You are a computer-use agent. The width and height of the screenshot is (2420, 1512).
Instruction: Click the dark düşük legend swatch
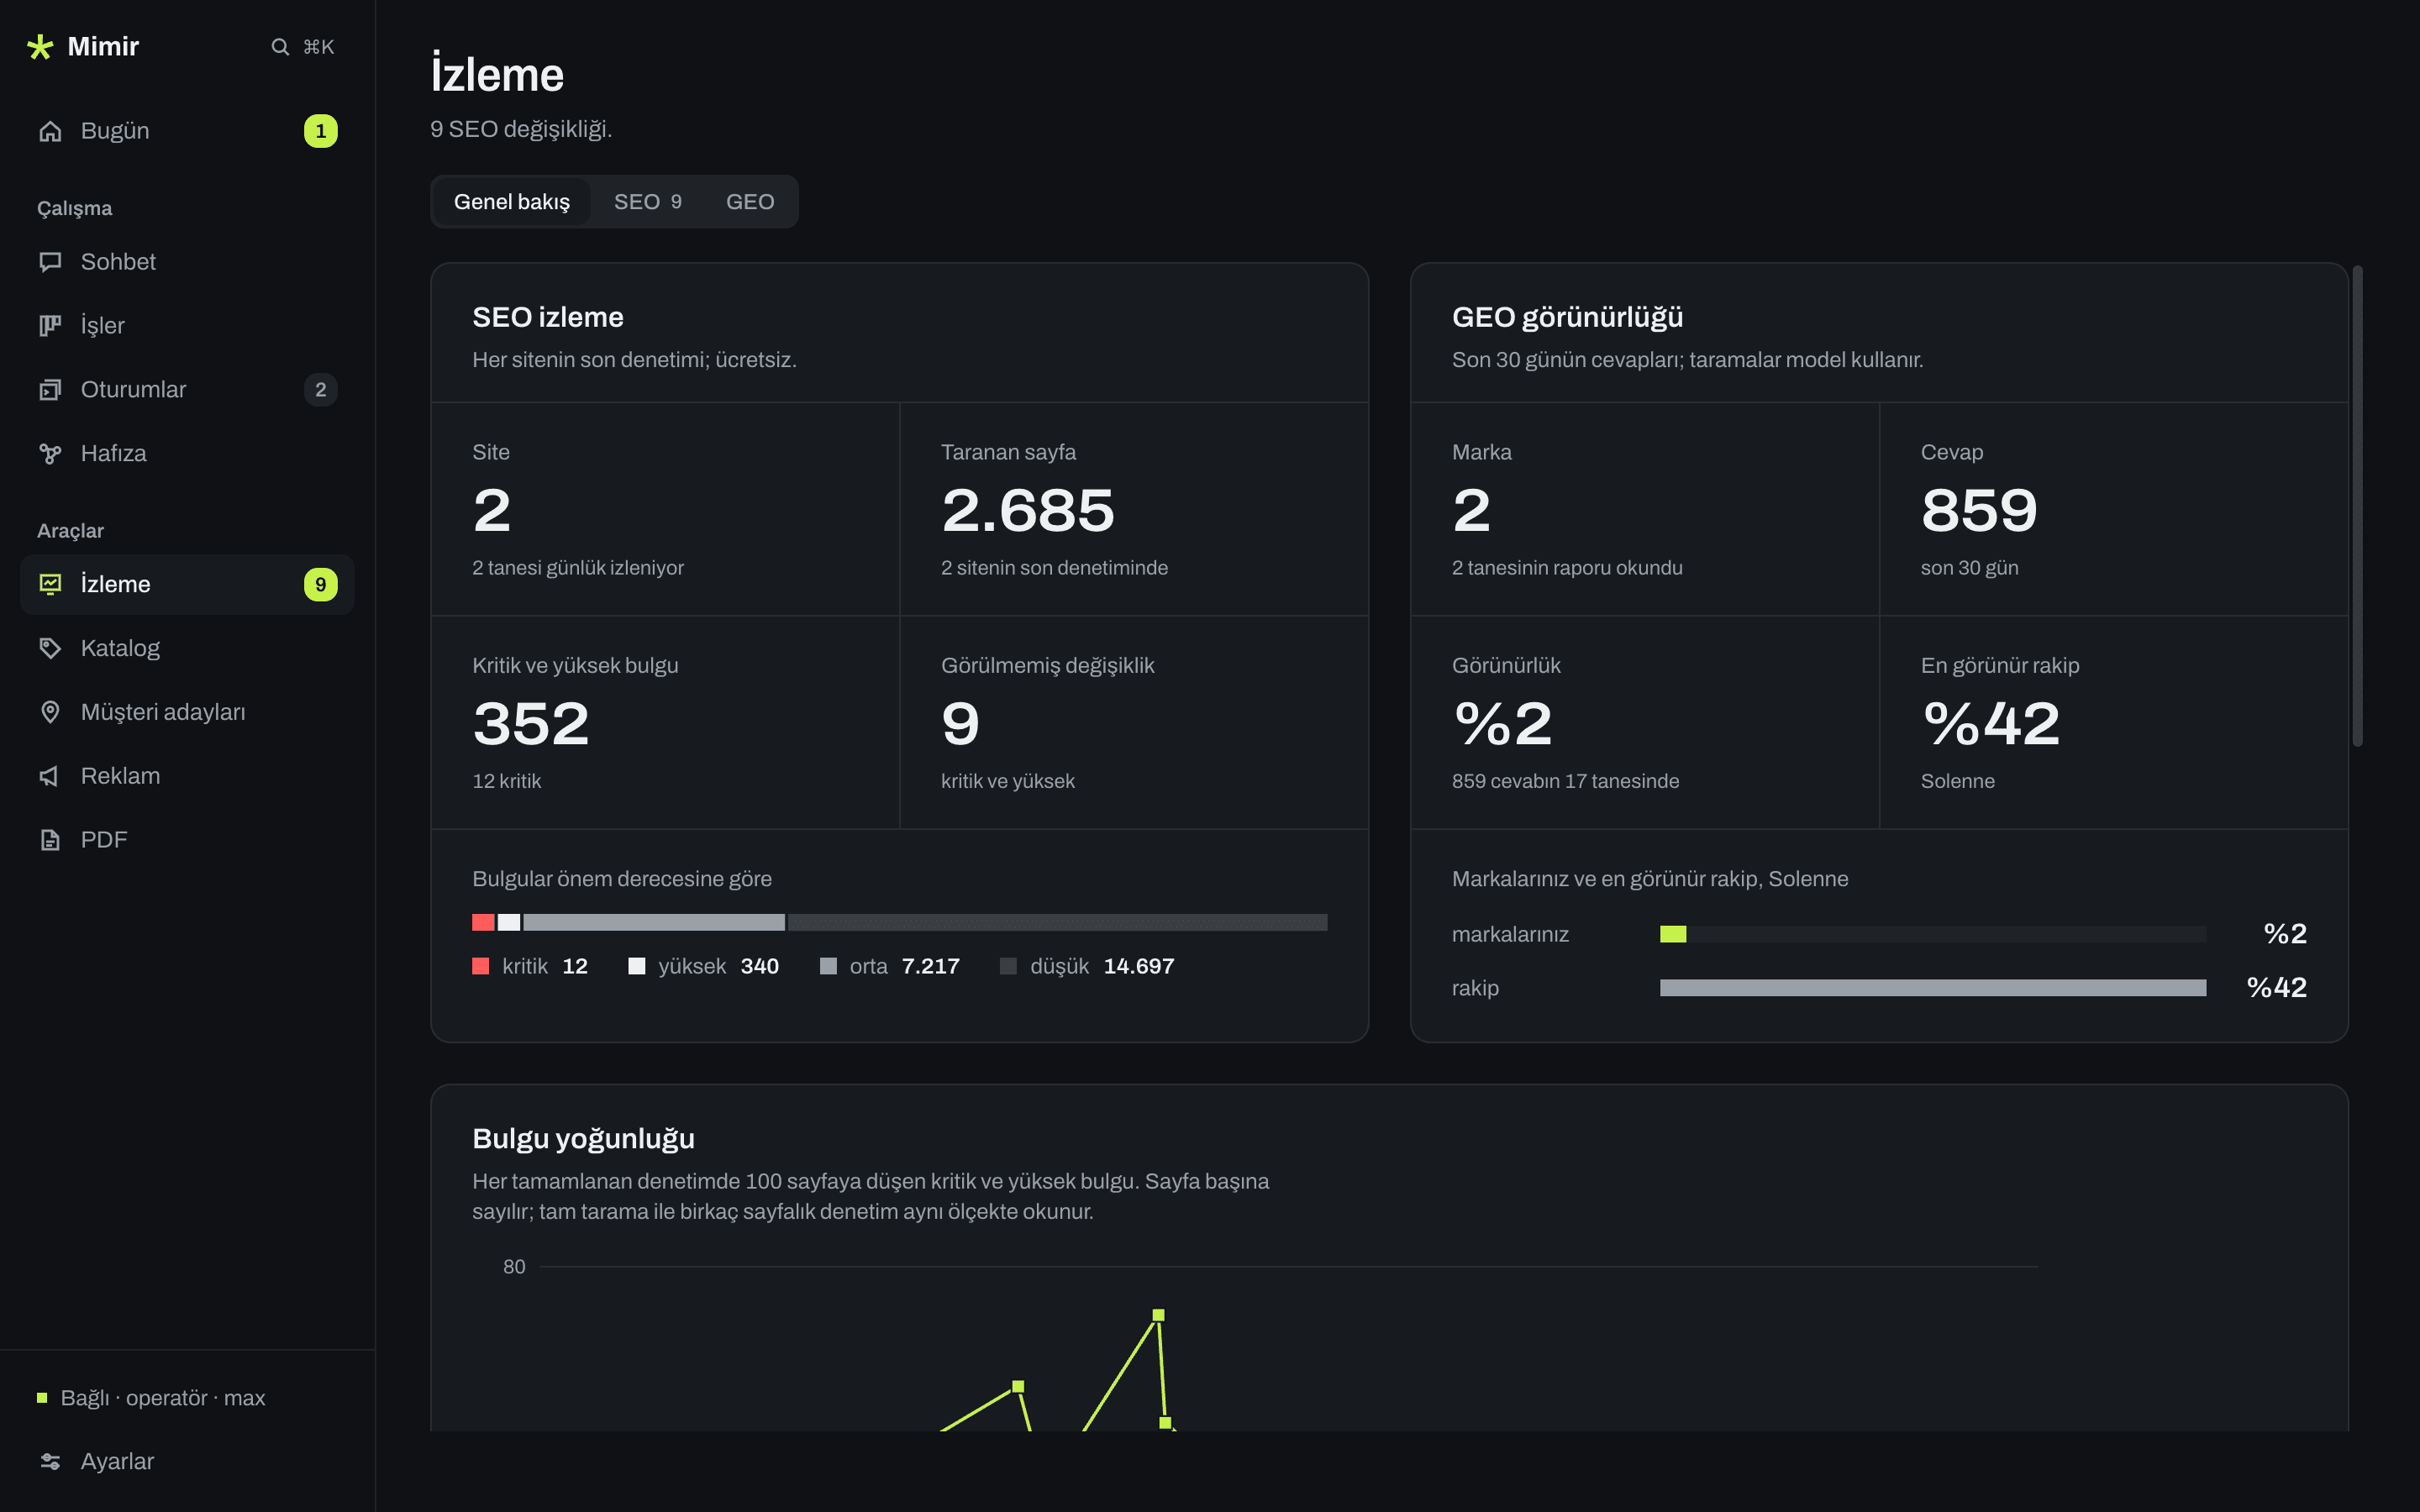point(1008,966)
